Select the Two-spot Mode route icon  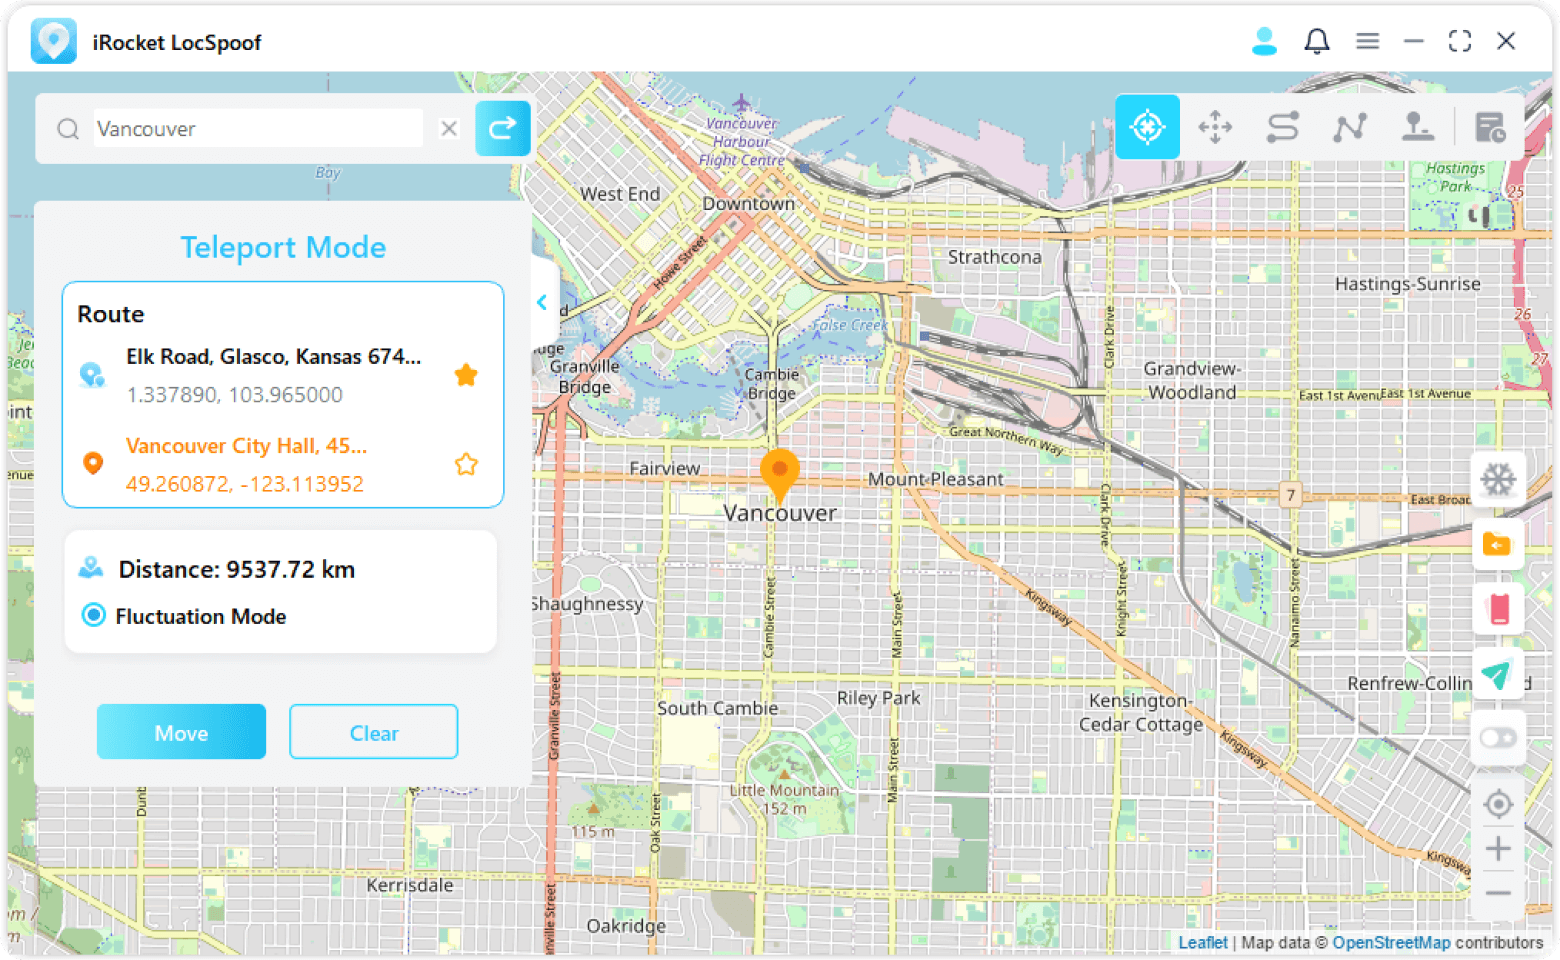[x=1283, y=127]
